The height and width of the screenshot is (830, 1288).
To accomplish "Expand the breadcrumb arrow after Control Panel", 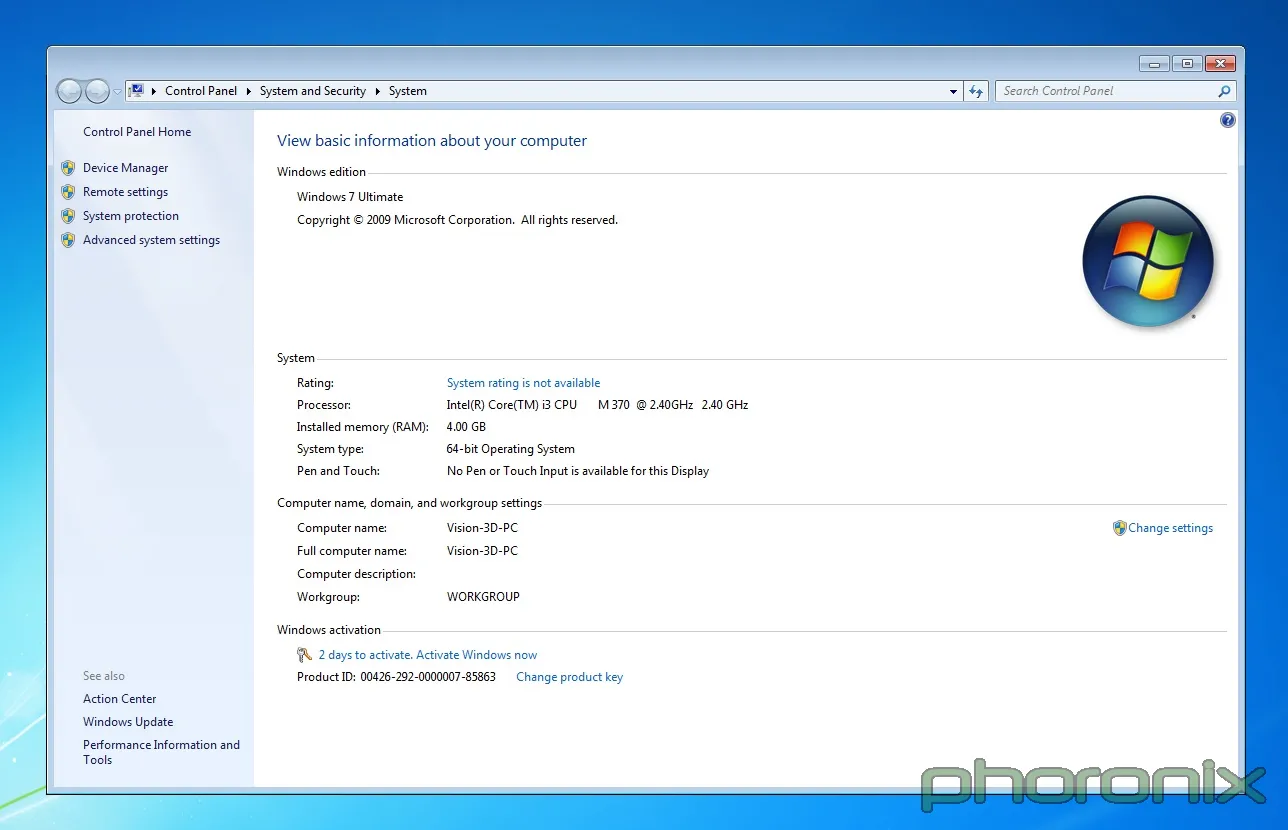I will click(x=248, y=91).
